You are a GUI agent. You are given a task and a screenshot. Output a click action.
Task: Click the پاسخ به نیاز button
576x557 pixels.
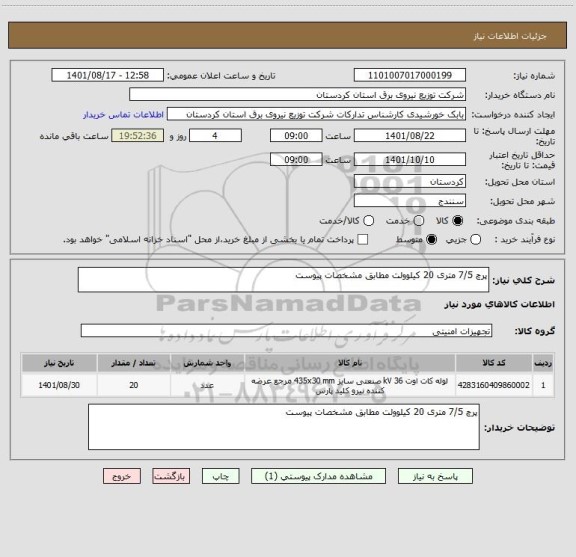[x=435, y=476]
